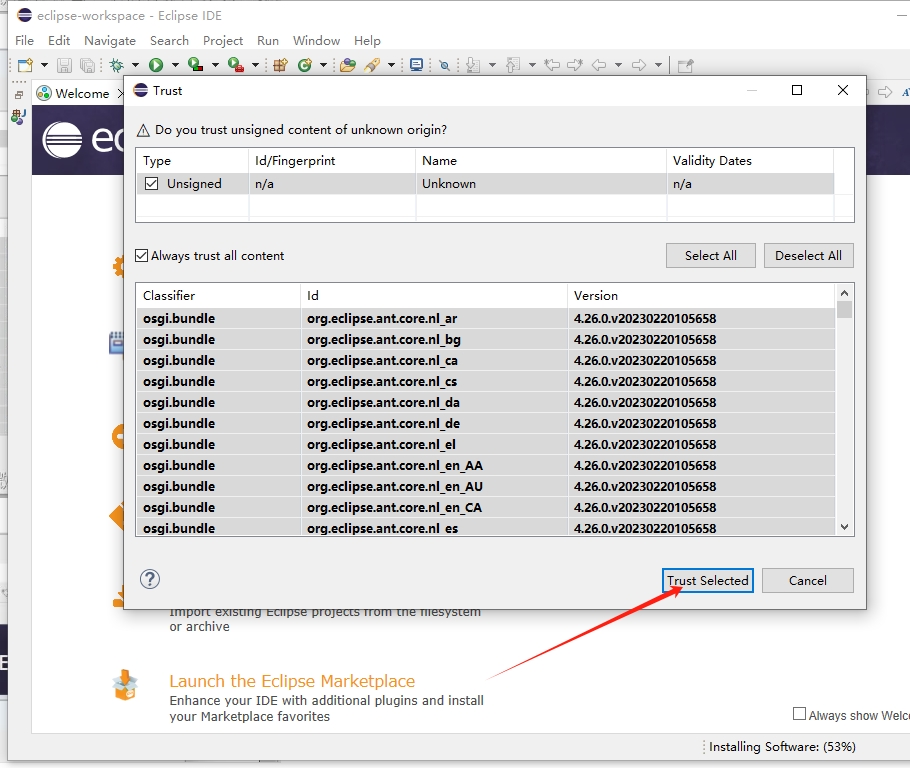Click the Version column header

pos(701,295)
